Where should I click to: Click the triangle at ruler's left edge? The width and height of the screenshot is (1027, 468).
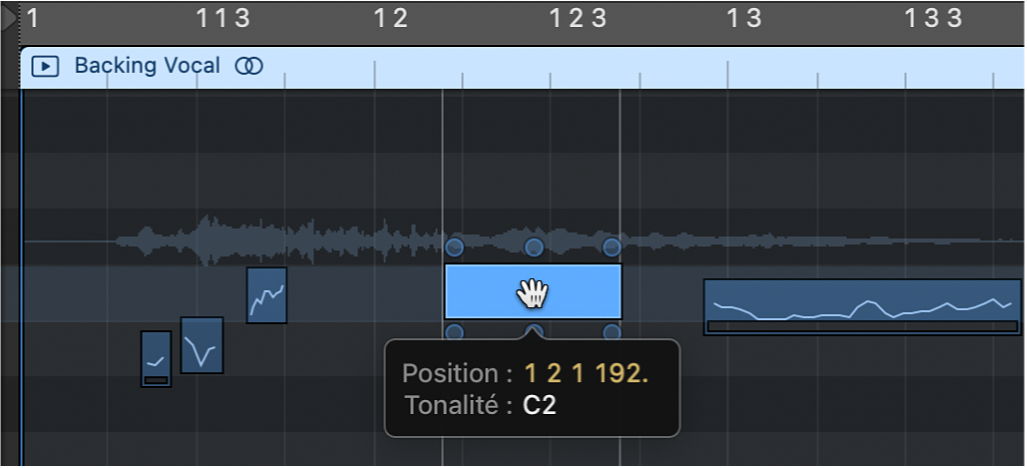tap(9, 18)
